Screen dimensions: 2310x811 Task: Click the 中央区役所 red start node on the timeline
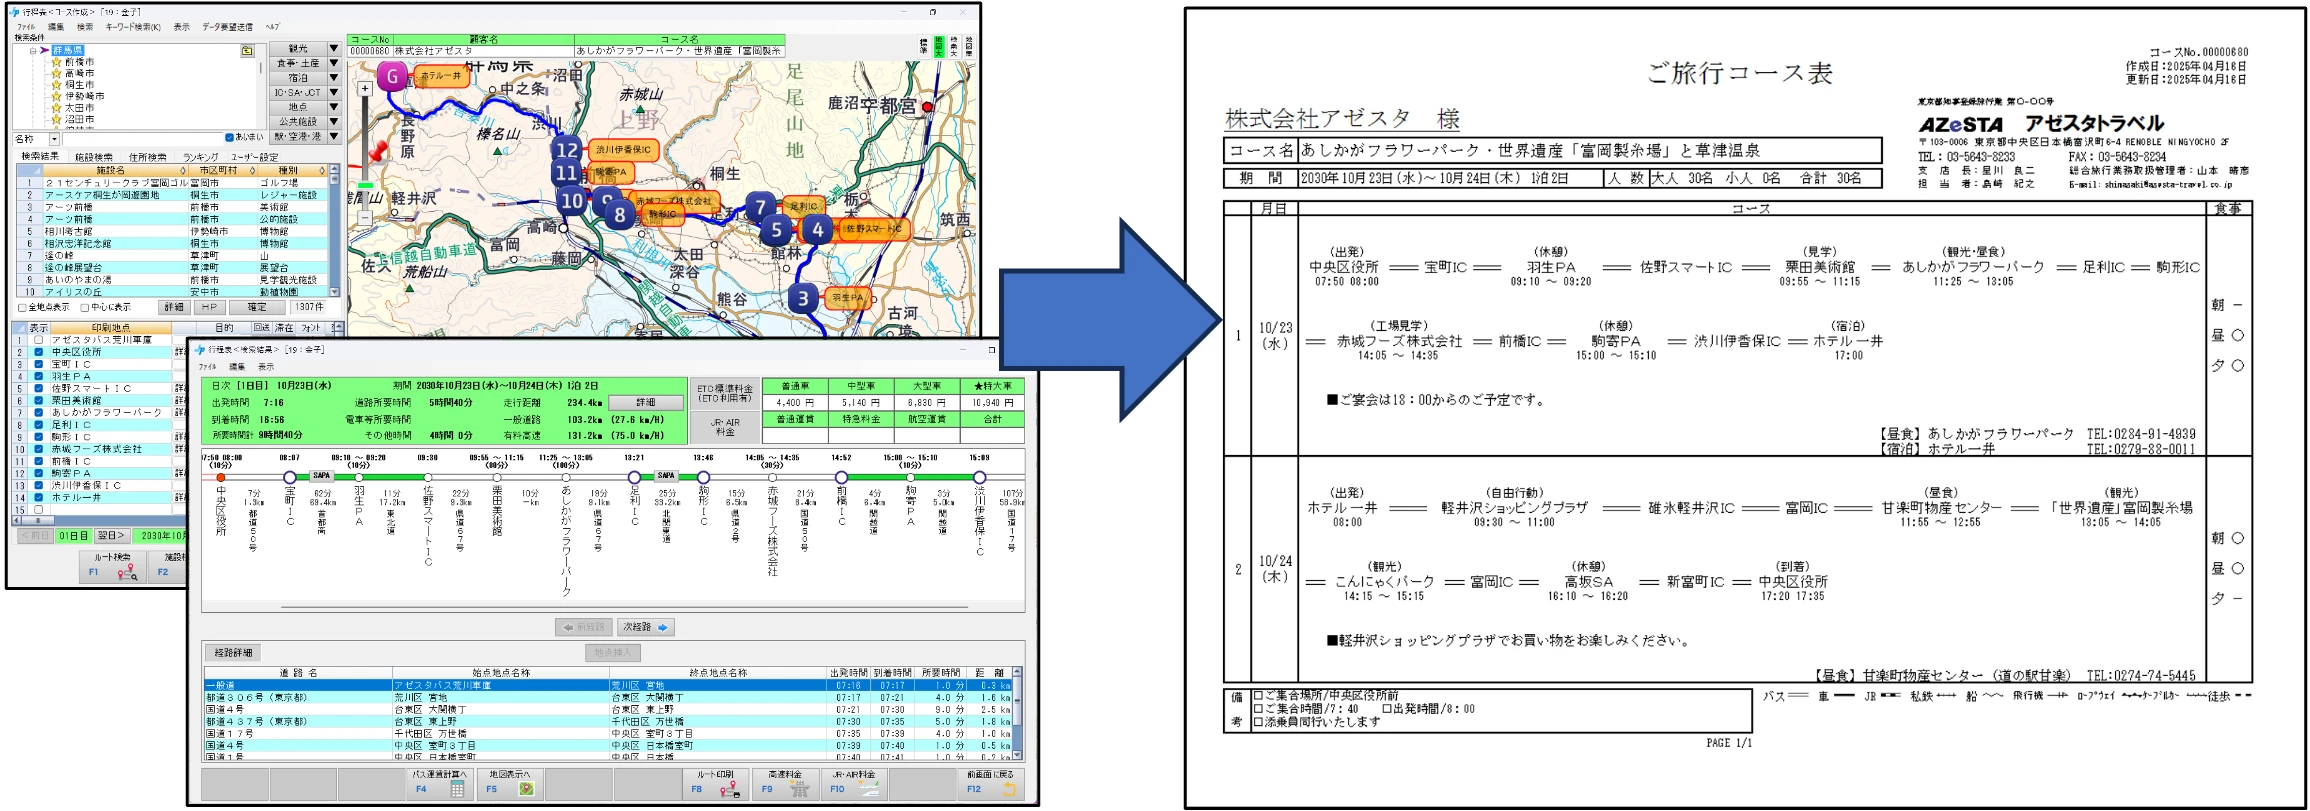[x=221, y=477]
